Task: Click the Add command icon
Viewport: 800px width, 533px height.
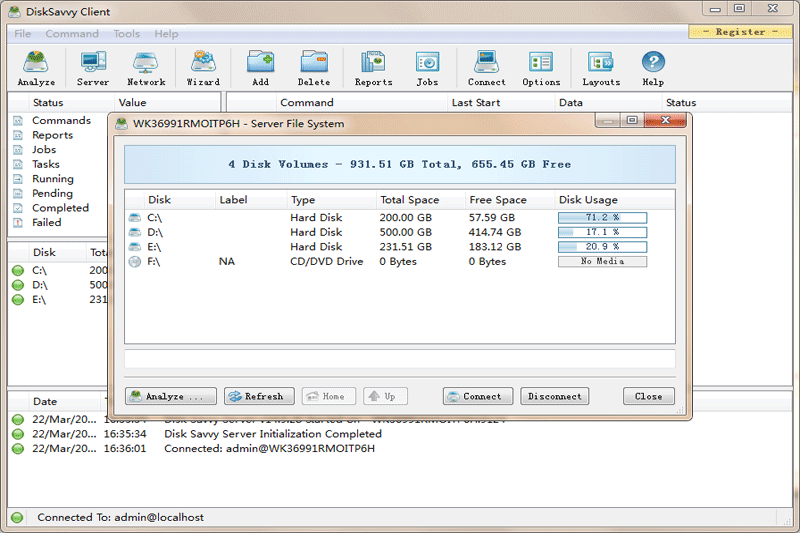Action: pos(260,68)
